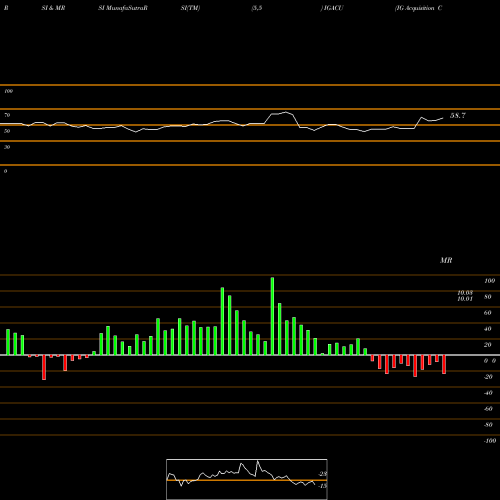
Task: Select the RSI 50 level label
Action: (x=7, y=131)
